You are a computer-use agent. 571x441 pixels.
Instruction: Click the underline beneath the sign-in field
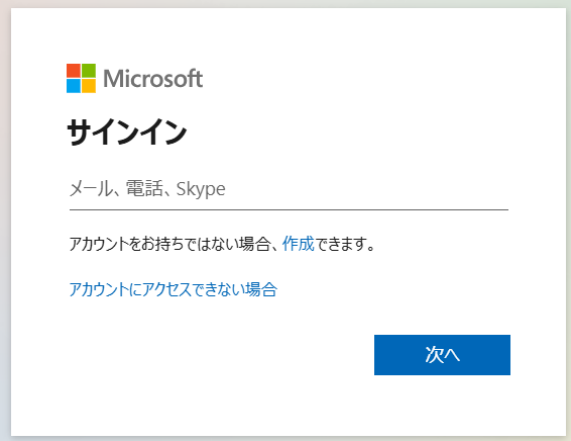pyautogui.click(x=289, y=210)
